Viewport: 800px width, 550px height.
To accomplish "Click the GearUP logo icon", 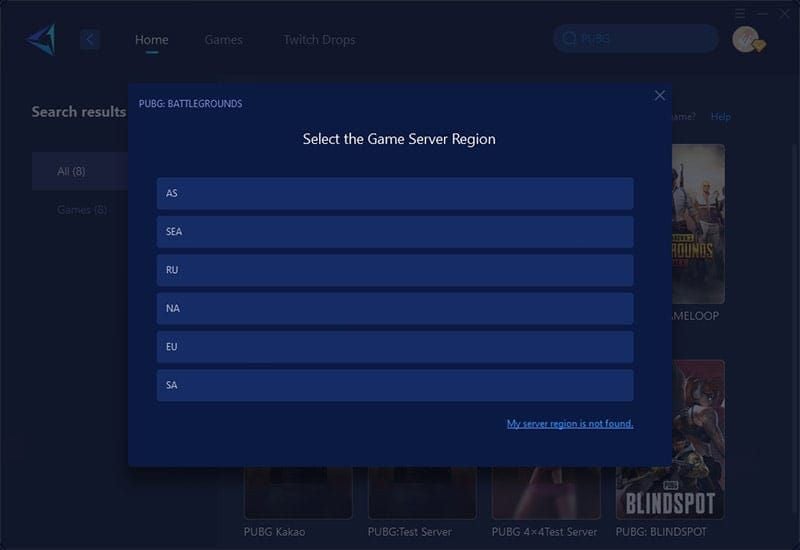I will pyautogui.click(x=41, y=39).
